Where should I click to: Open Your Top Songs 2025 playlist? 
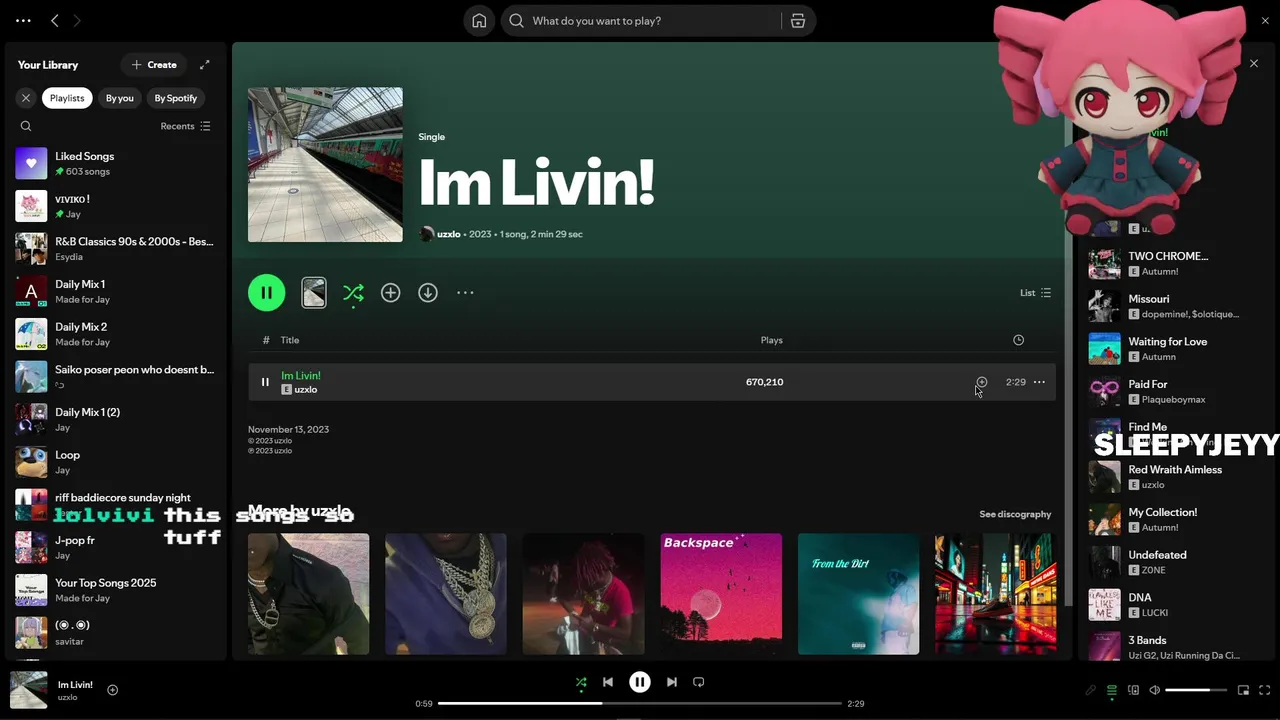click(x=117, y=590)
